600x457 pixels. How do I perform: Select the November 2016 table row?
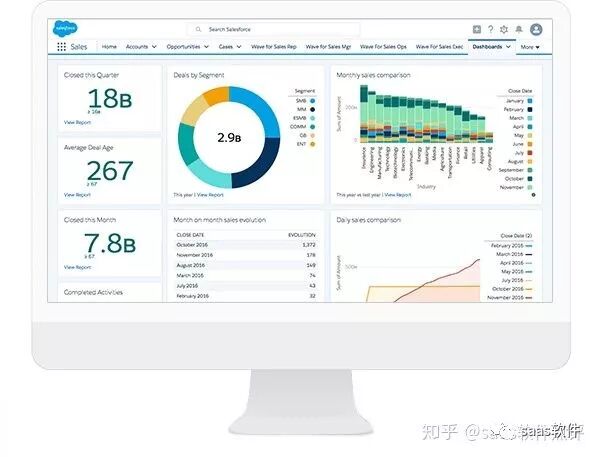coord(246,255)
